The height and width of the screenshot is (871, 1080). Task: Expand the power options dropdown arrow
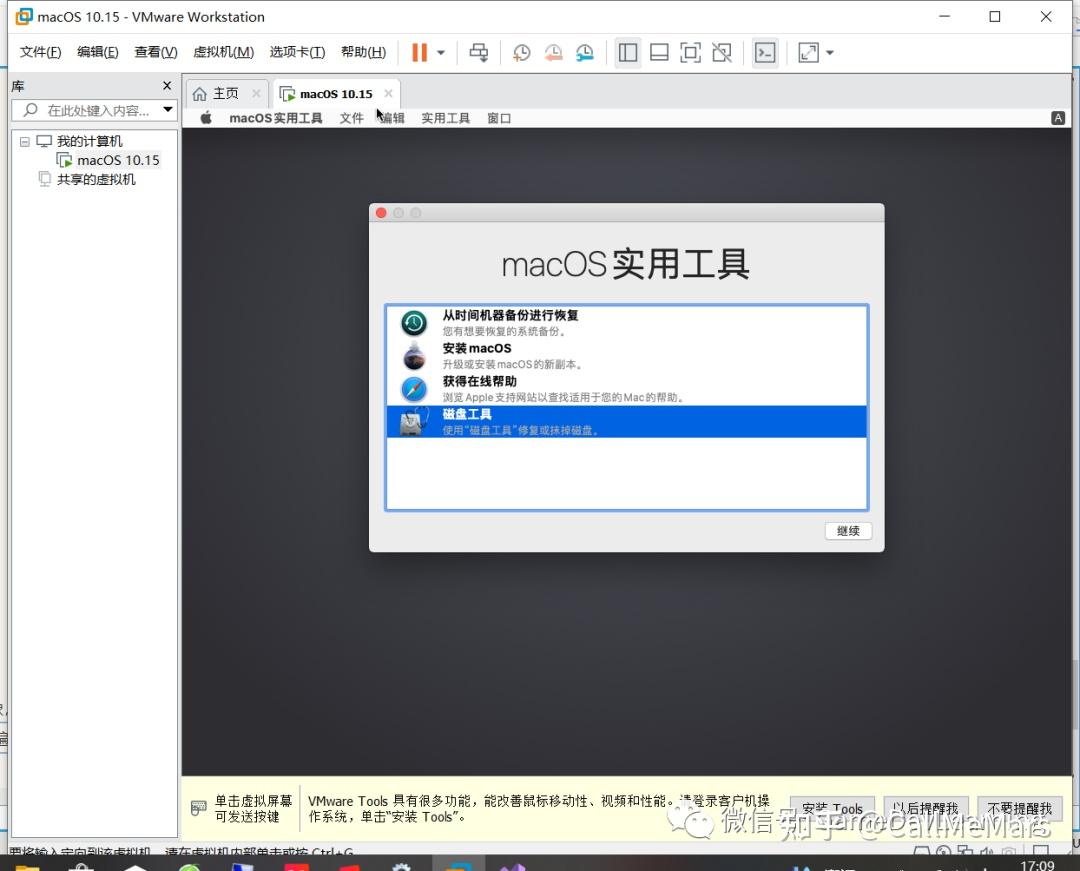click(441, 52)
